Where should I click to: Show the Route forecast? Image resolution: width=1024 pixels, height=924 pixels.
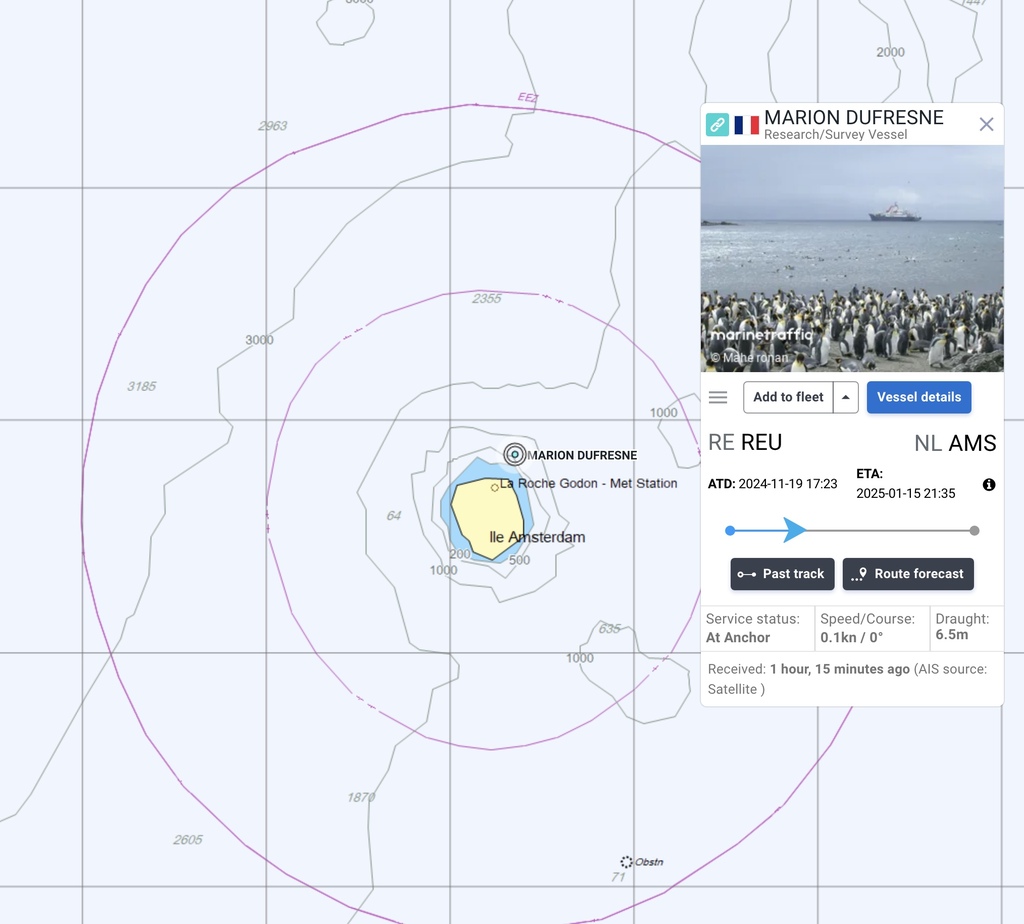click(x=908, y=574)
